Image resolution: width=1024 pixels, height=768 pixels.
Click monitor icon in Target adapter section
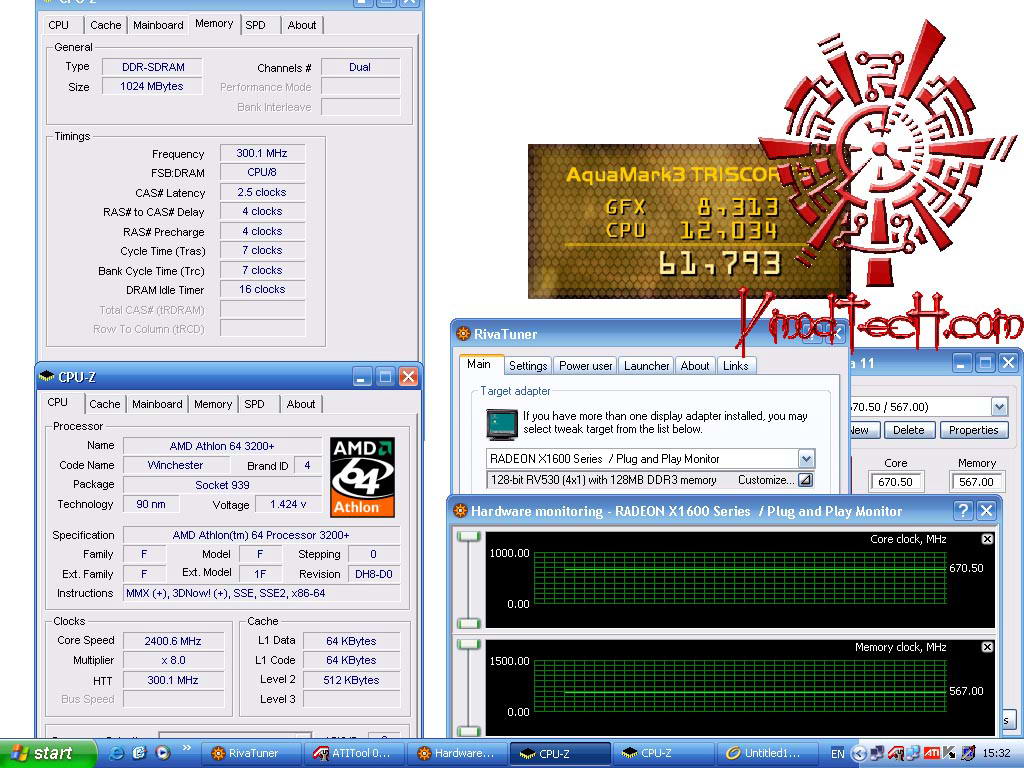point(502,423)
